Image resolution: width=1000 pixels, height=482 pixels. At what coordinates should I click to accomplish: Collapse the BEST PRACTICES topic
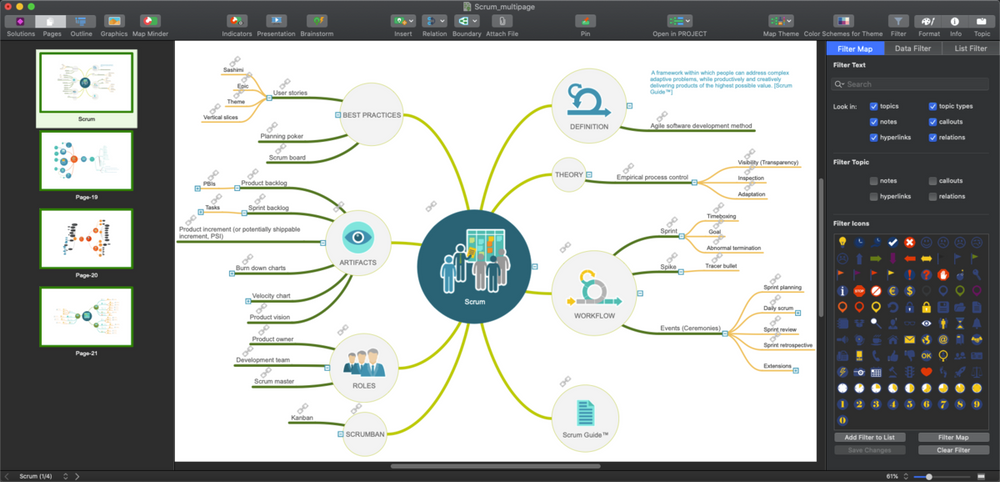coord(337,115)
